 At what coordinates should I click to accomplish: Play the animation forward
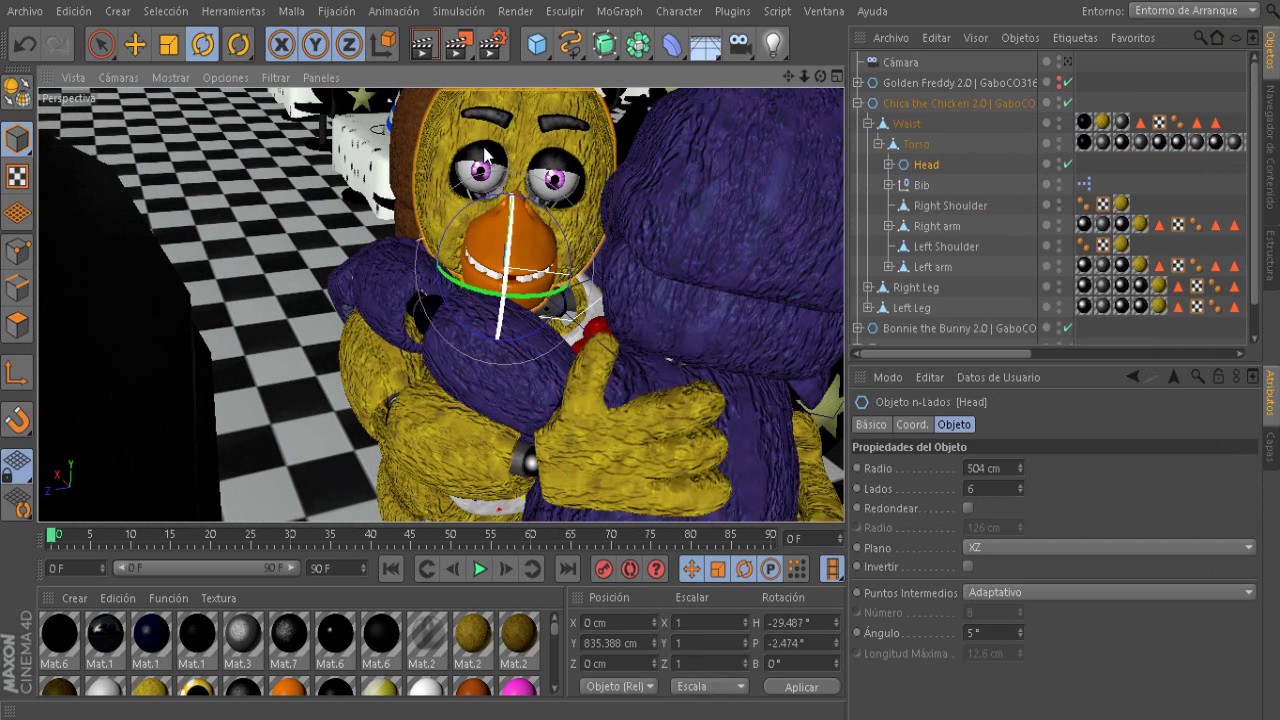coord(479,569)
